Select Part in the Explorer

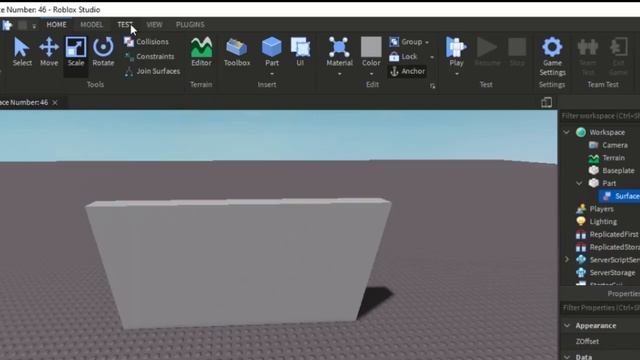click(609, 183)
